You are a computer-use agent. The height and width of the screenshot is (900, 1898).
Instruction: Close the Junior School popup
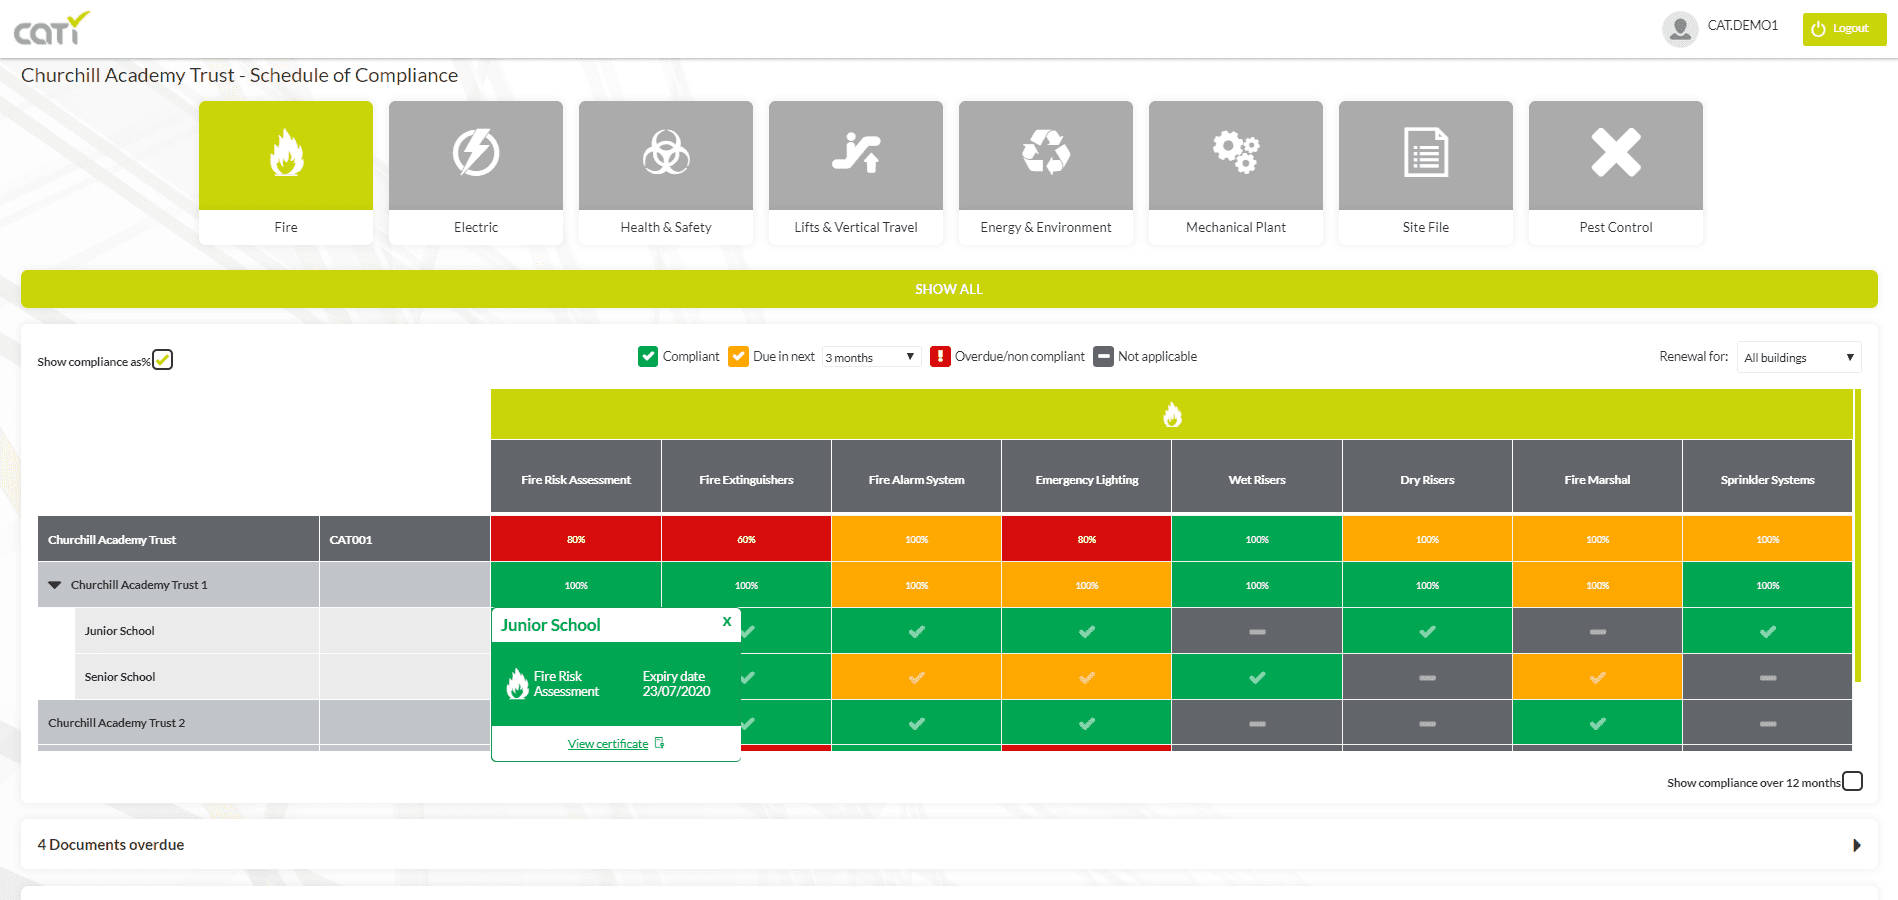(727, 621)
